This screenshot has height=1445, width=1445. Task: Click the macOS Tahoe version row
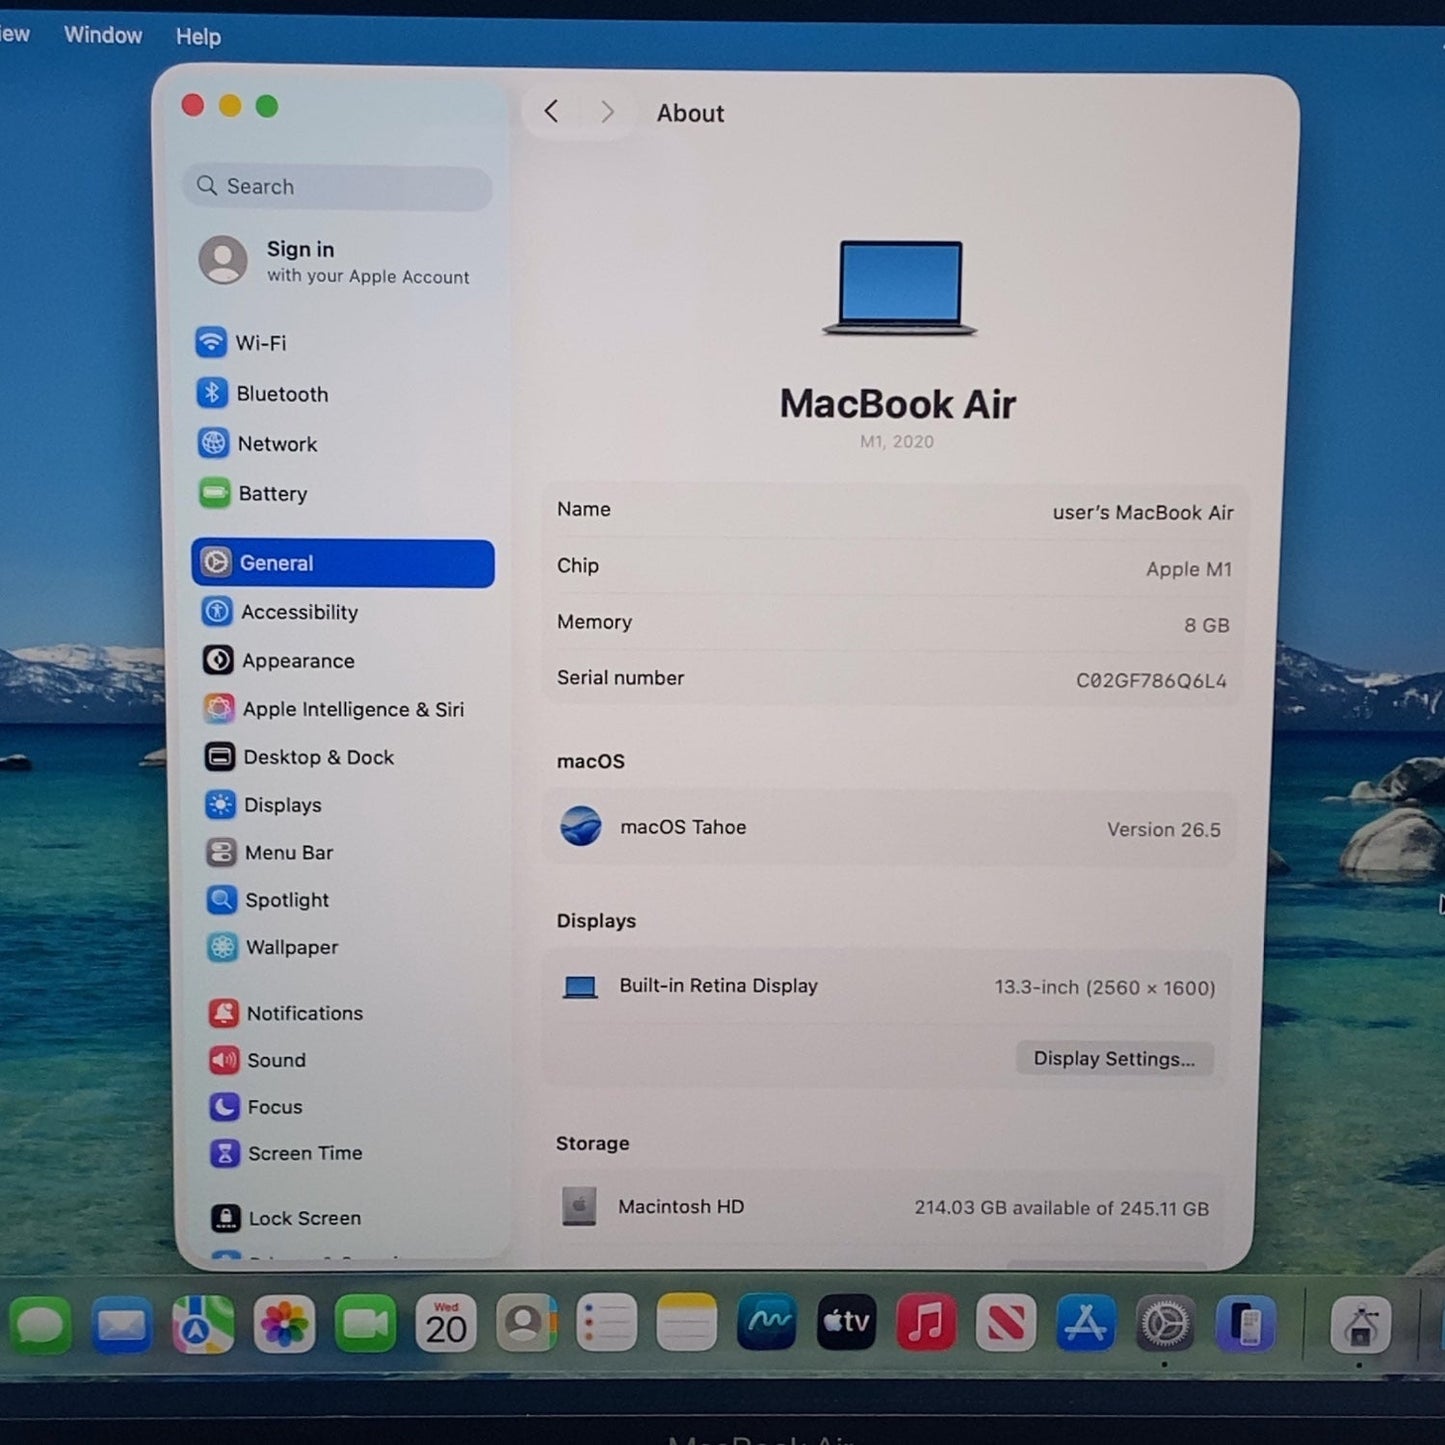890,828
